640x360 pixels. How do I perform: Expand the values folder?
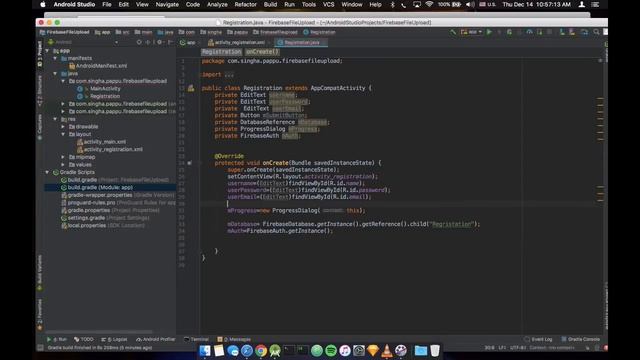click(x=63, y=164)
